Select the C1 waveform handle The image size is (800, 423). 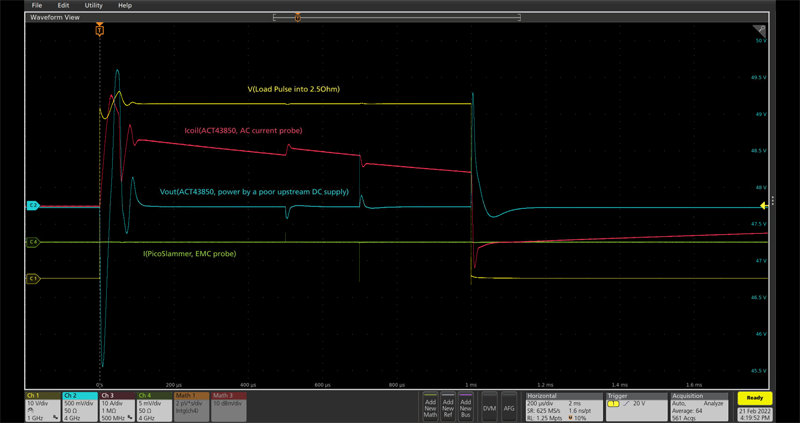33,279
